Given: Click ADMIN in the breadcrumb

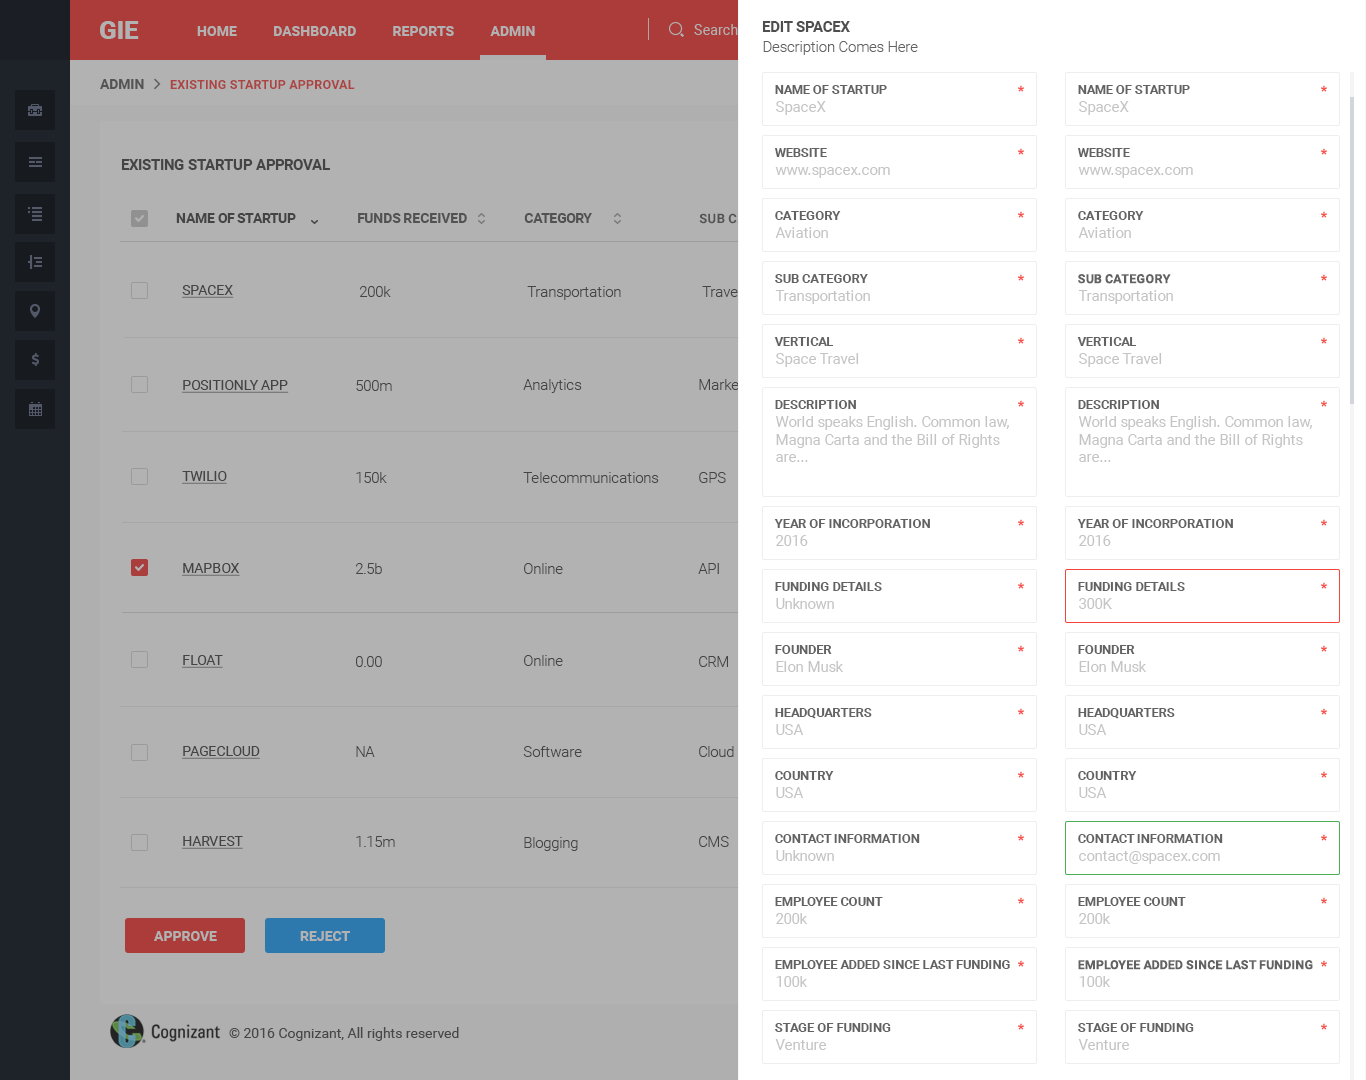Looking at the screenshot, I should click(x=122, y=84).
